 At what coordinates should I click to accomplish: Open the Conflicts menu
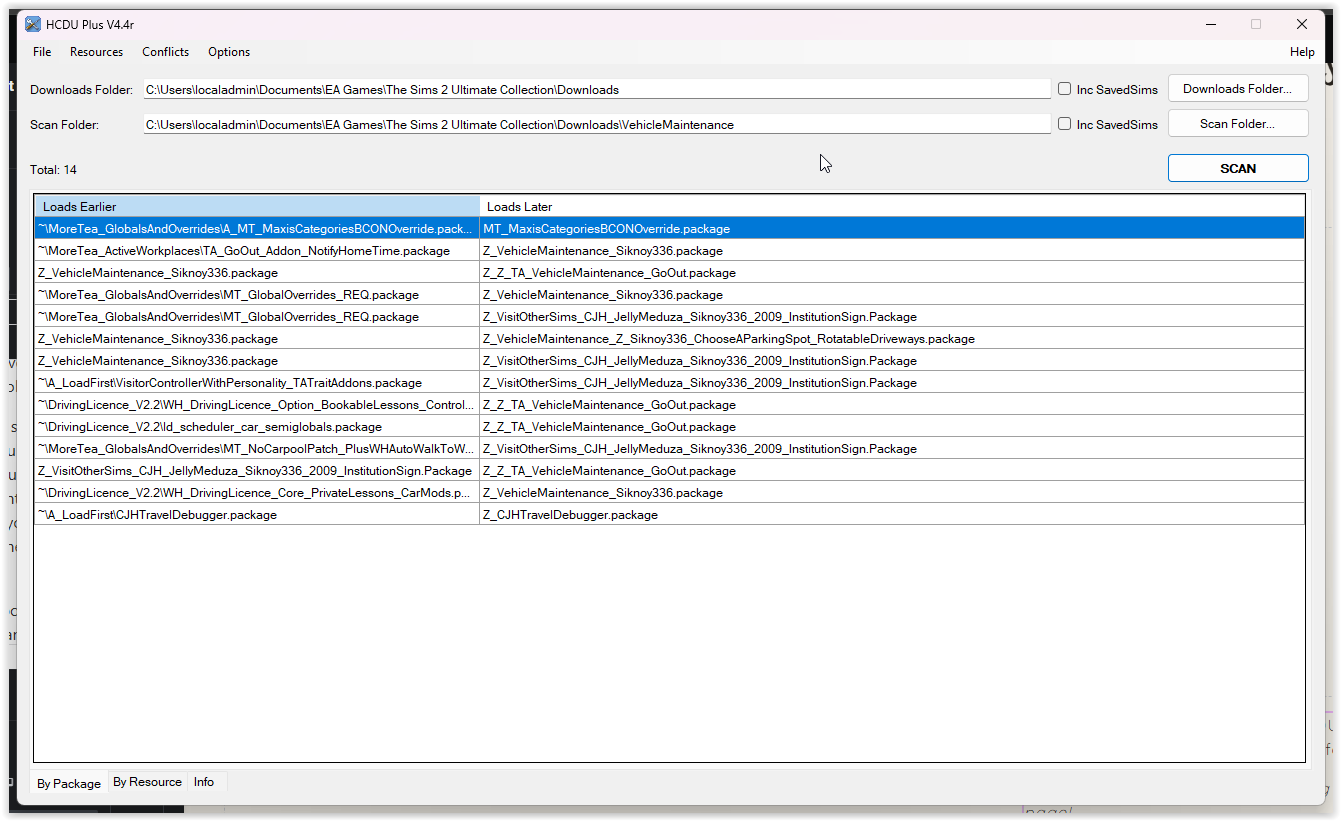click(x=165, y=52)
